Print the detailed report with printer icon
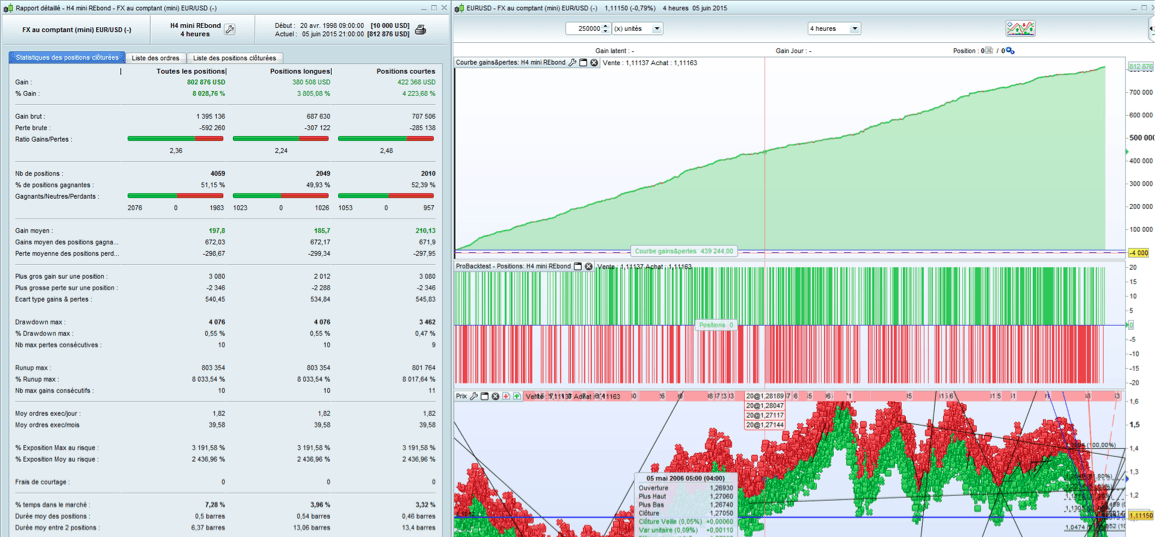This screenshot has width=1162, height=537. click(420, 30)
